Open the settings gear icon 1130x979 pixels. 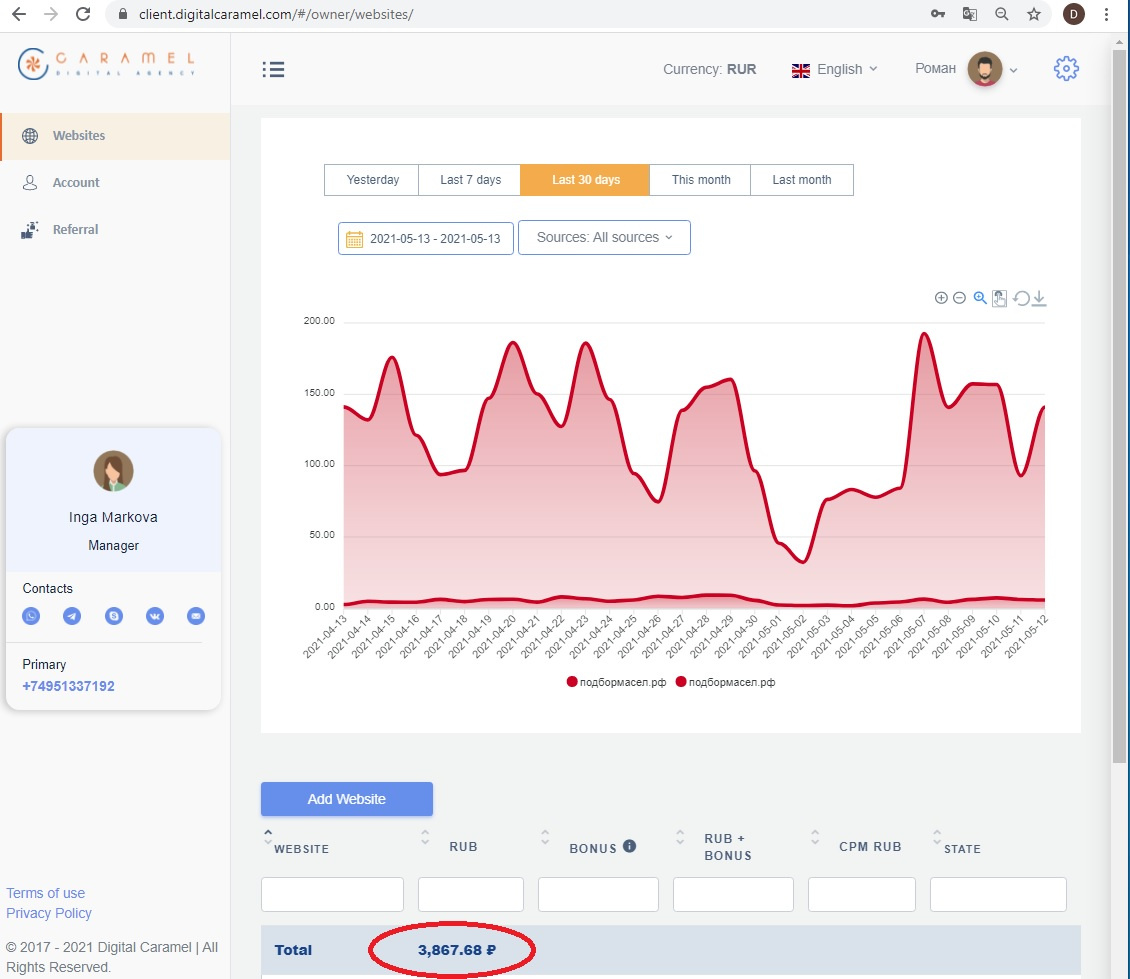pos(1066,69)
